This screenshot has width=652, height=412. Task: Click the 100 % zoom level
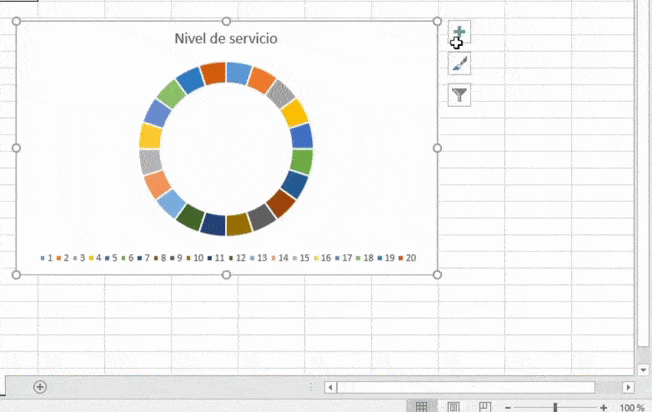click(x=632, y=408)
